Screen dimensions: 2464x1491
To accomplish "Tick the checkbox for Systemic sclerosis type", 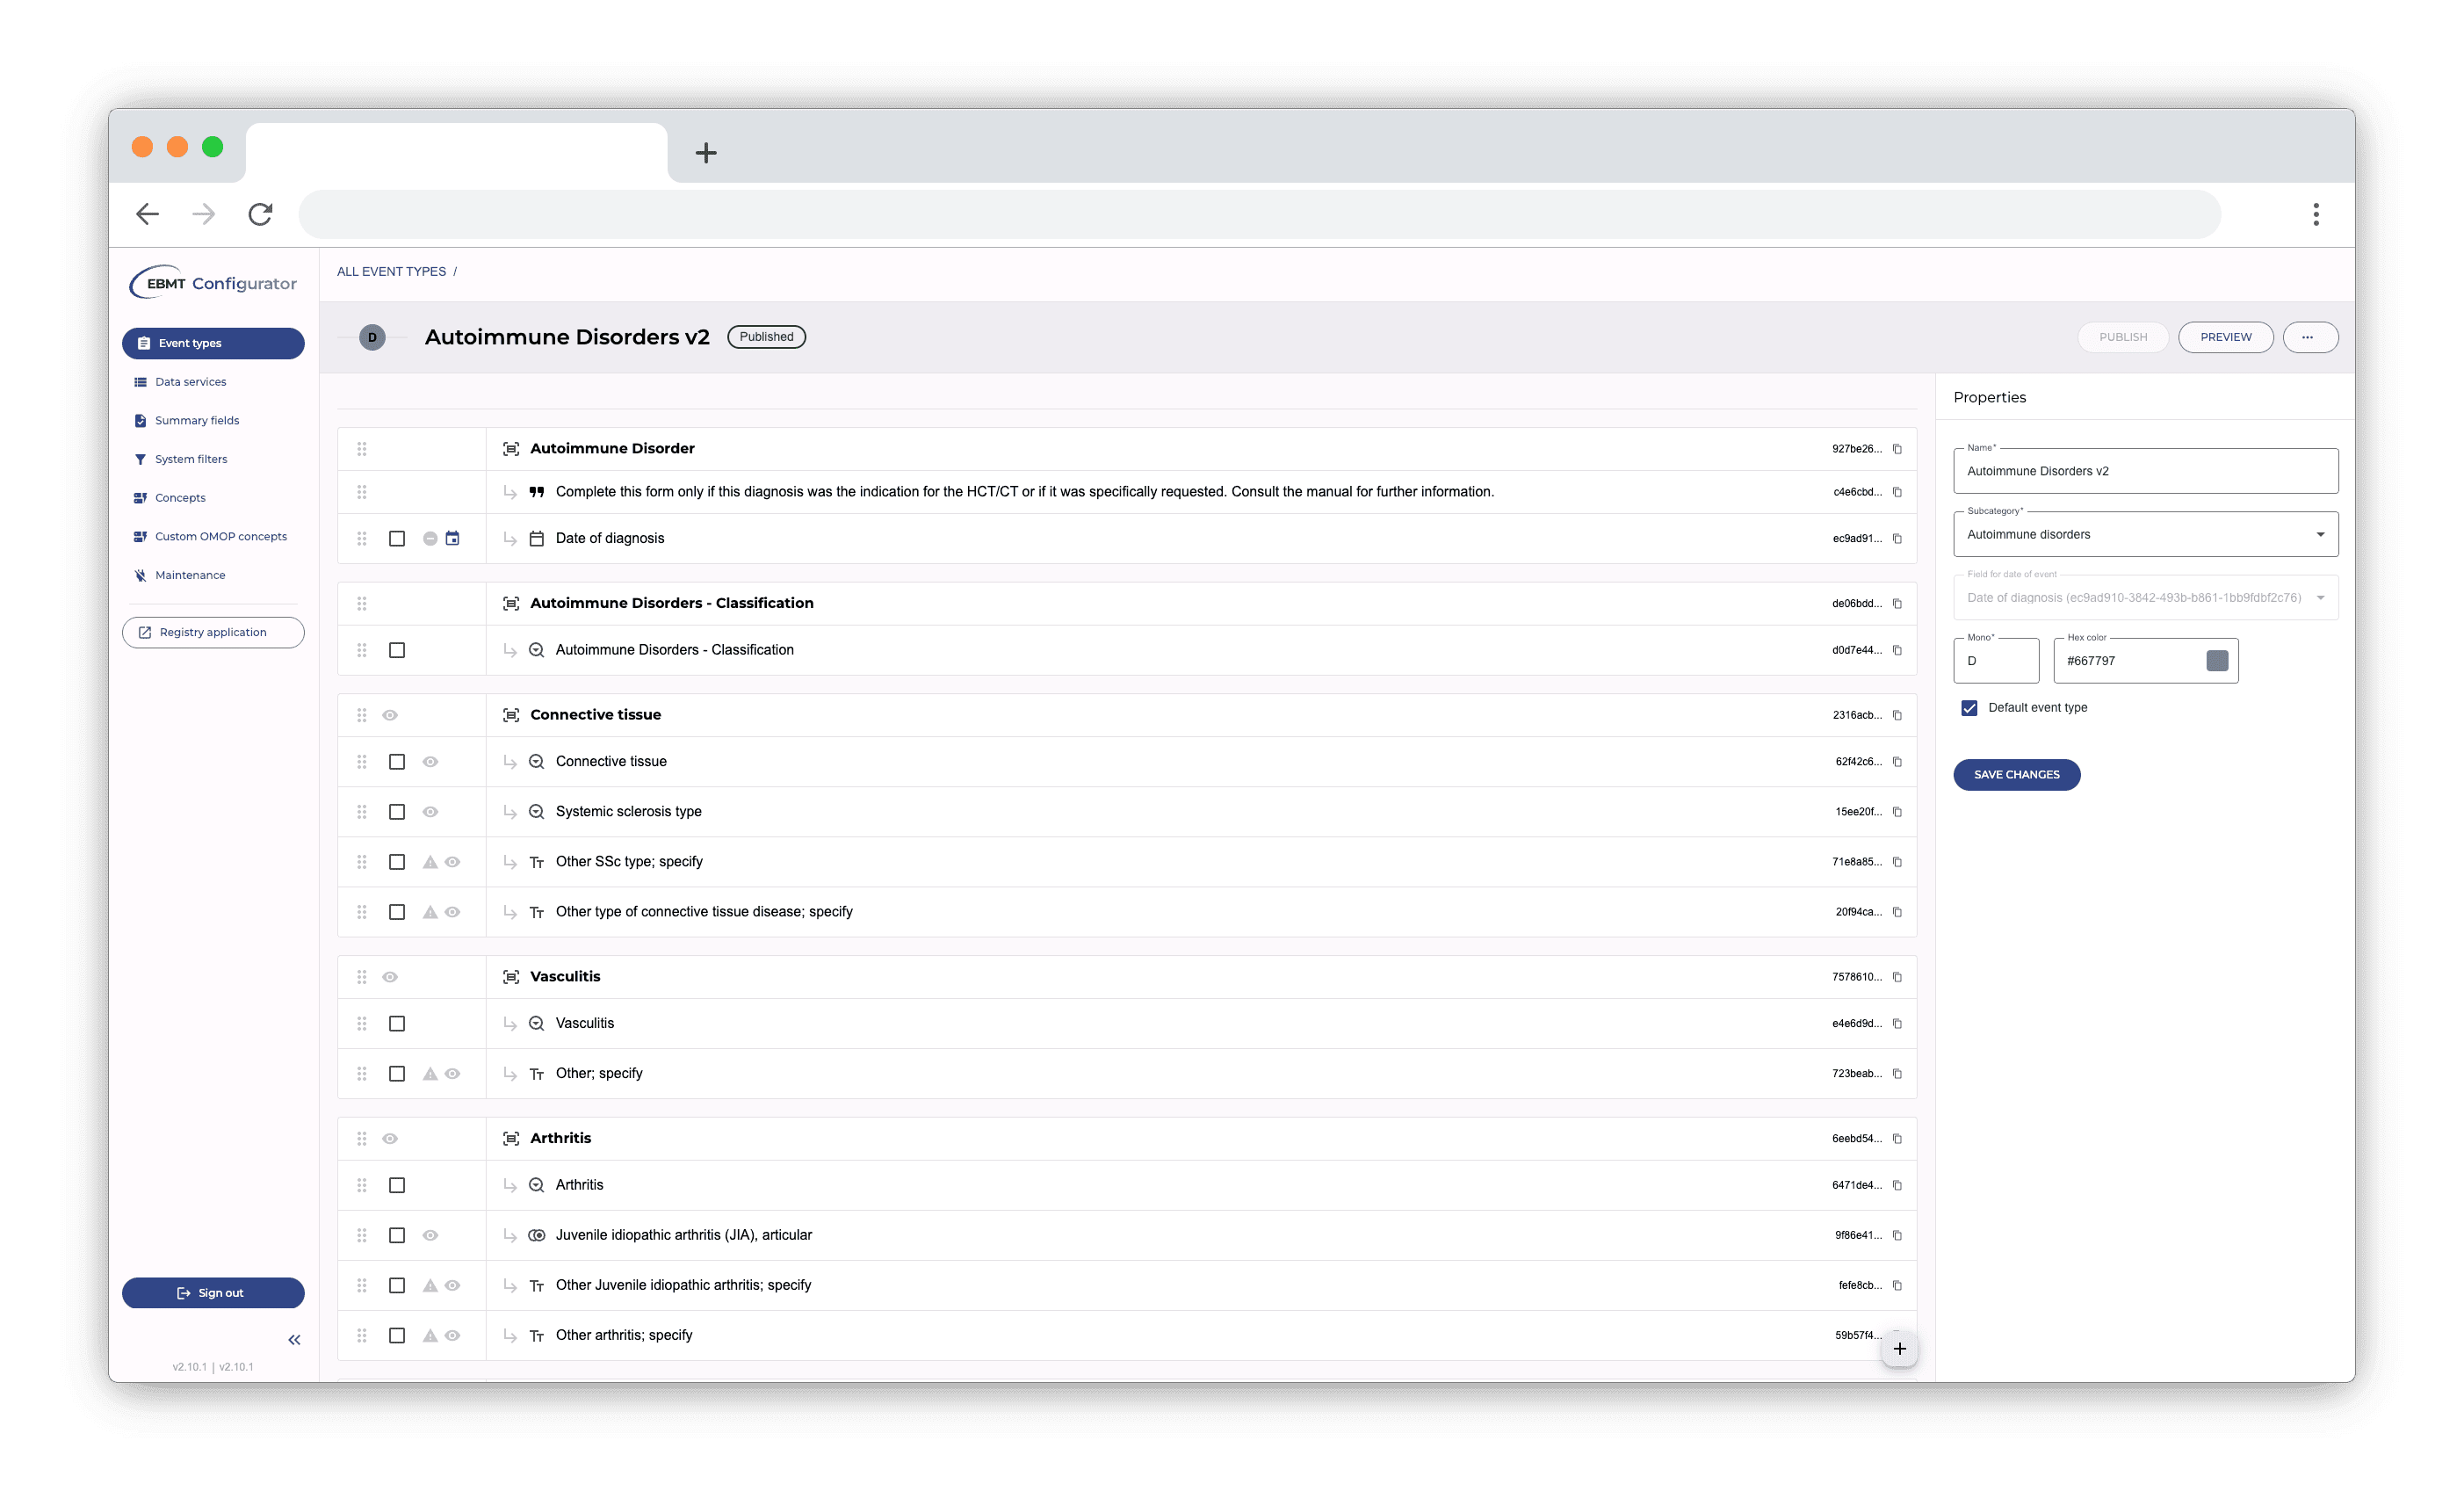I will pos(397,812).
